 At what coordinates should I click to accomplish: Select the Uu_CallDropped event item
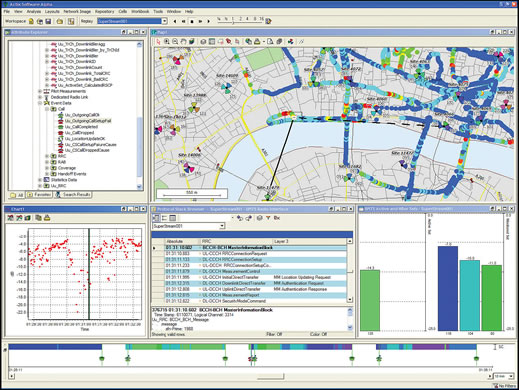(79, 133)
